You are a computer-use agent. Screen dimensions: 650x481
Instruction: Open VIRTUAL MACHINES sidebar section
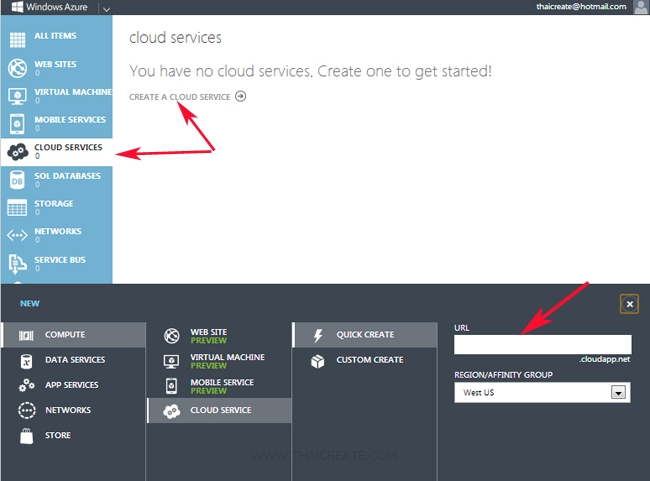[x=73, y=92]
